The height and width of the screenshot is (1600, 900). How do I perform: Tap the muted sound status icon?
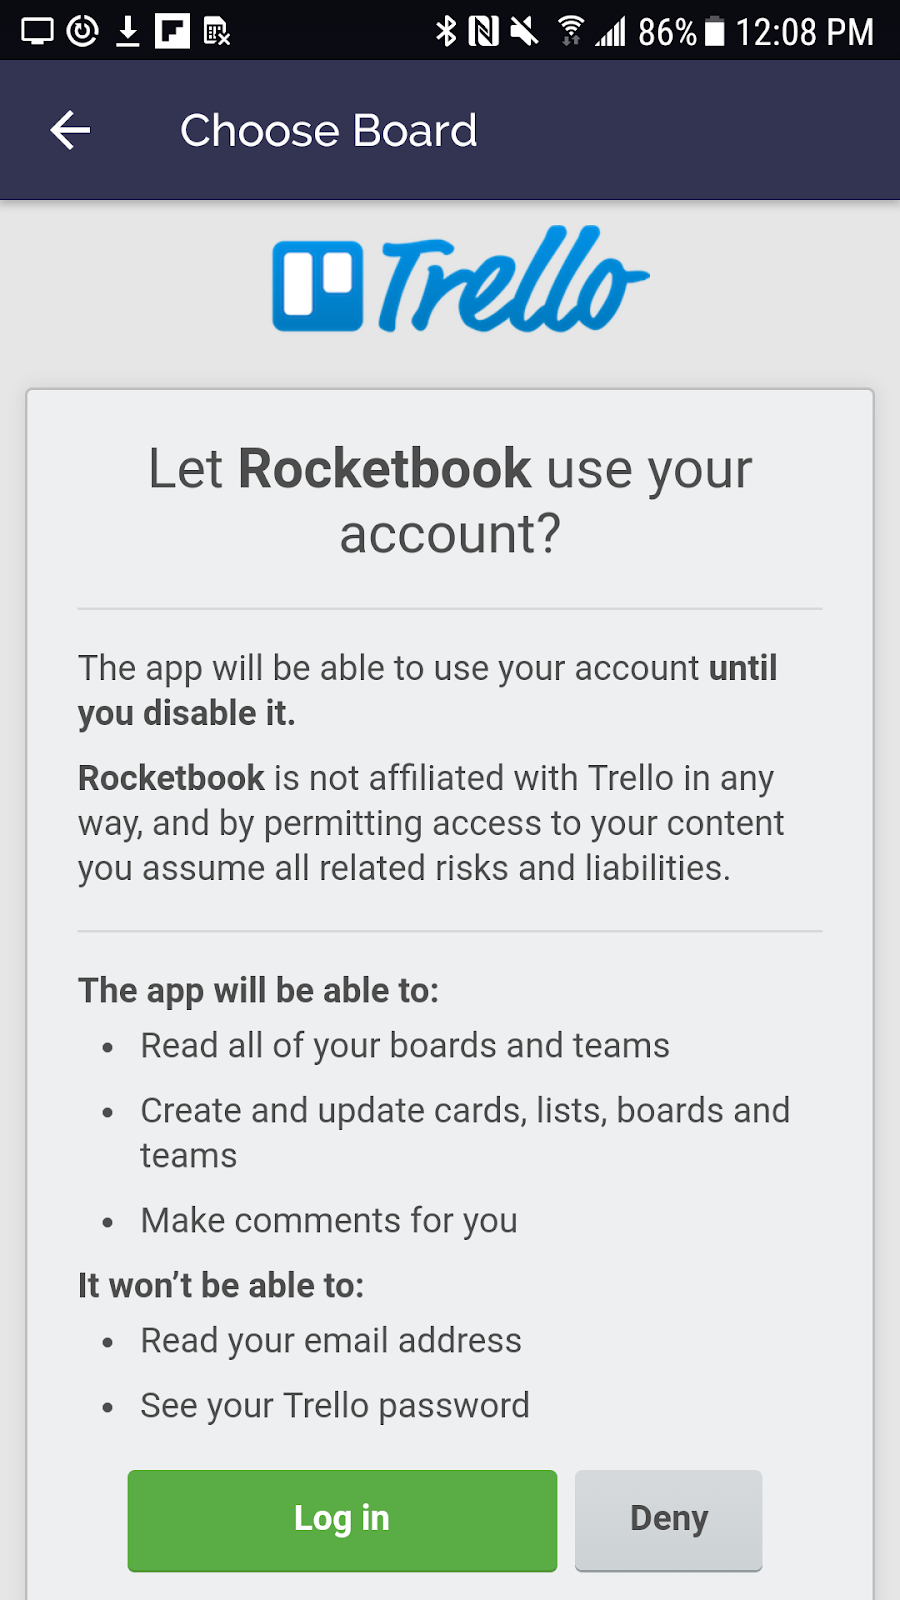524,31
